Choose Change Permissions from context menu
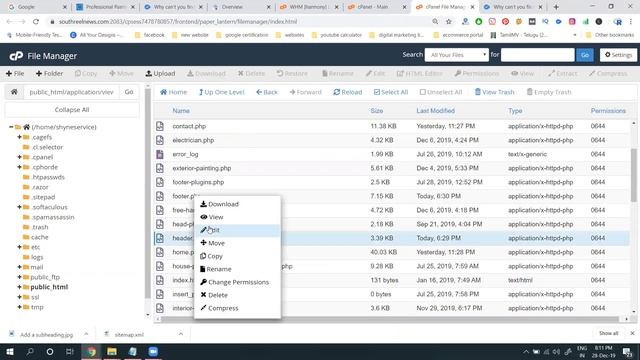640x360 pixels. coord(237,282)
